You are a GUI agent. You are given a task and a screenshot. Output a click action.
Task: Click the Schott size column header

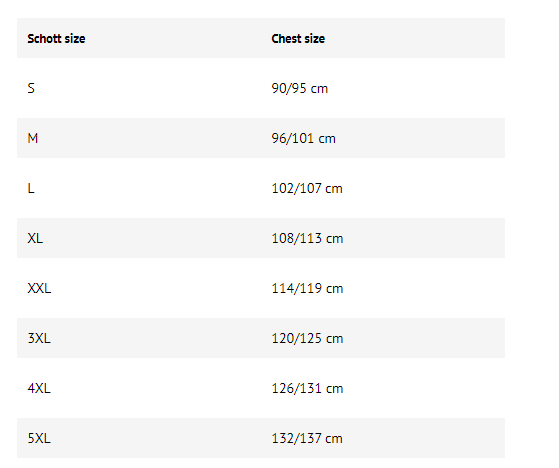pyautogui.click(x=56, y=38)
